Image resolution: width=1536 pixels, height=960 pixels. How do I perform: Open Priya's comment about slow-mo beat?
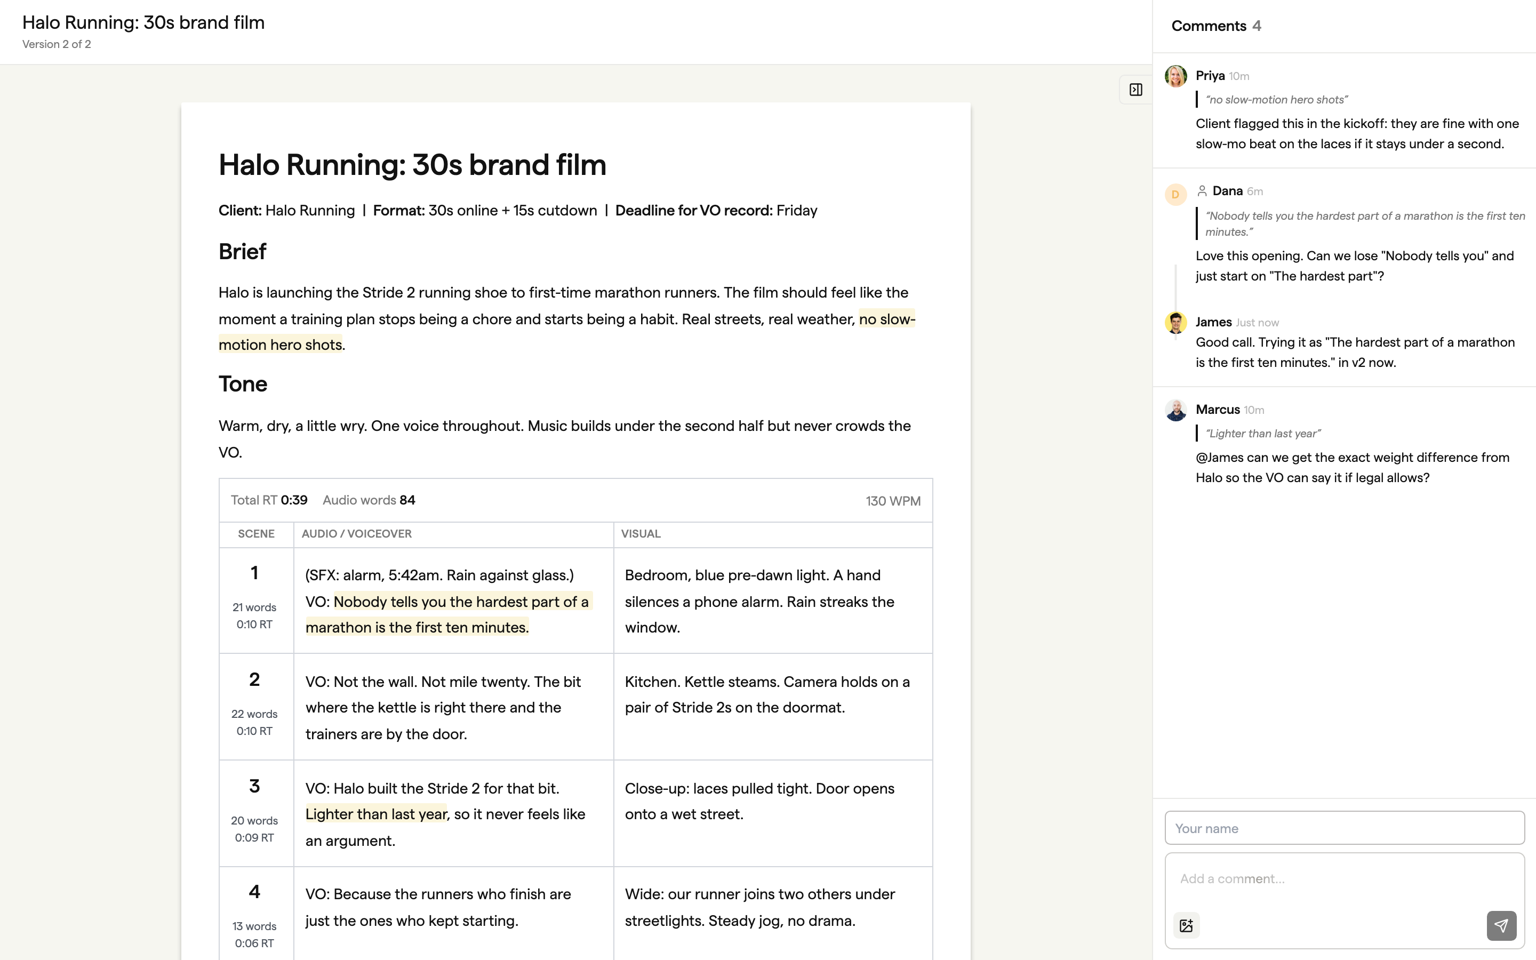[x=1357, y=134]
